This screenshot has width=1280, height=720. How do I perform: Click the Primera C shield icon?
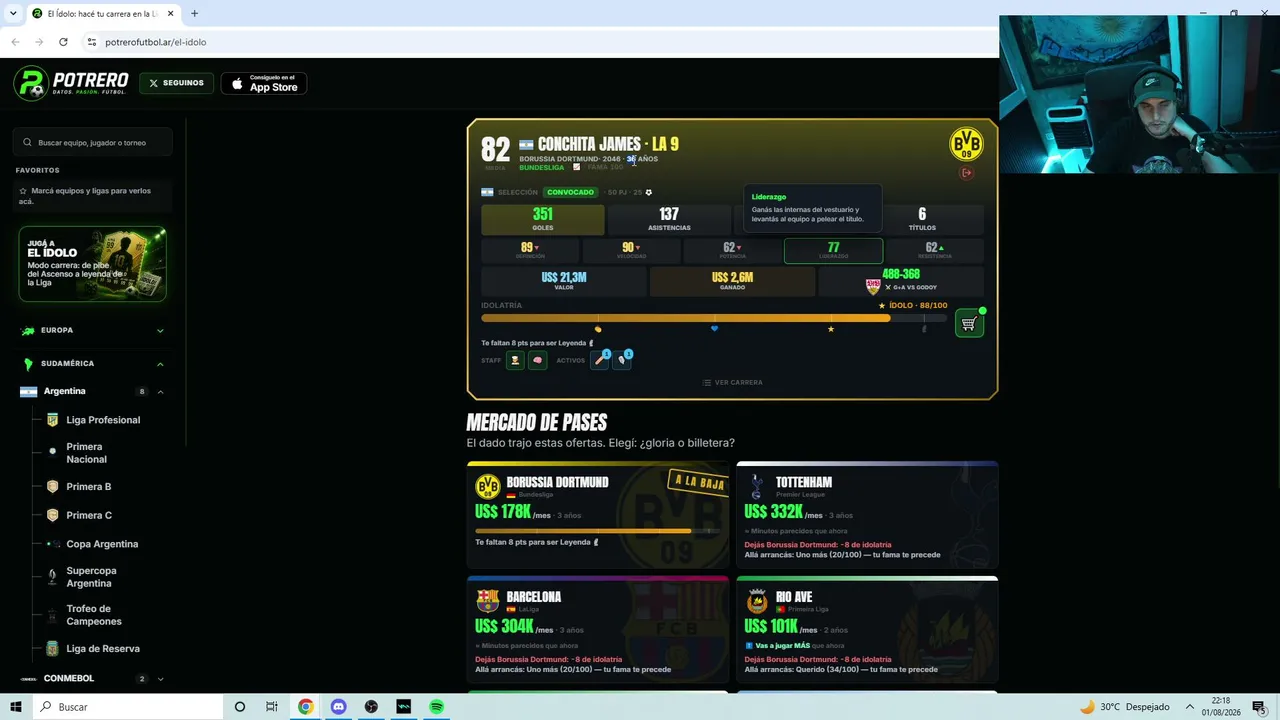[x=52, y=516]
